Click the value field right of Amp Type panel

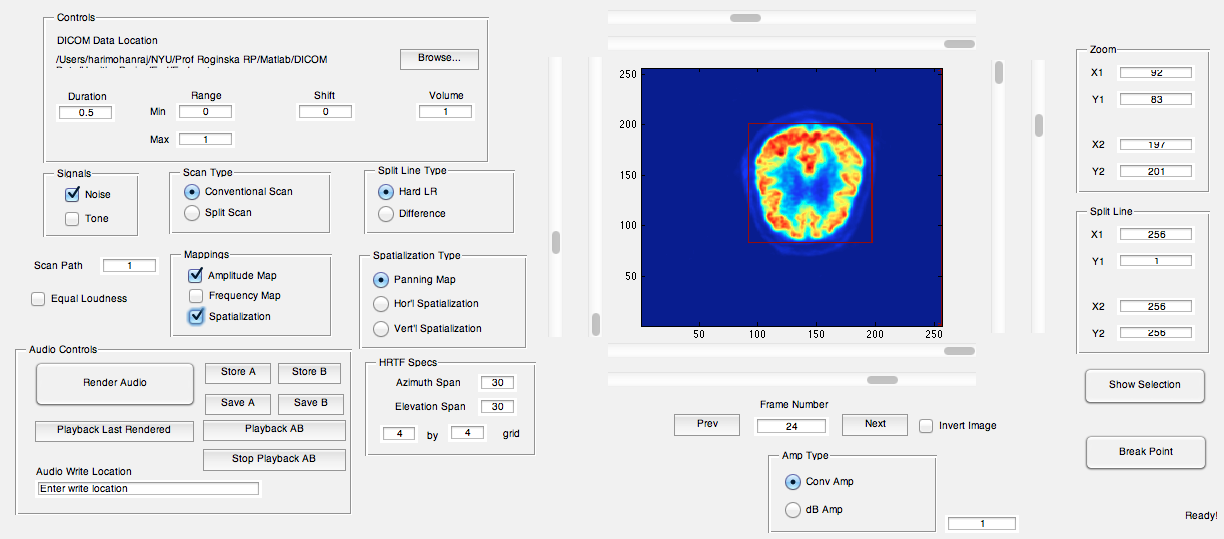(x=982, y=524)
